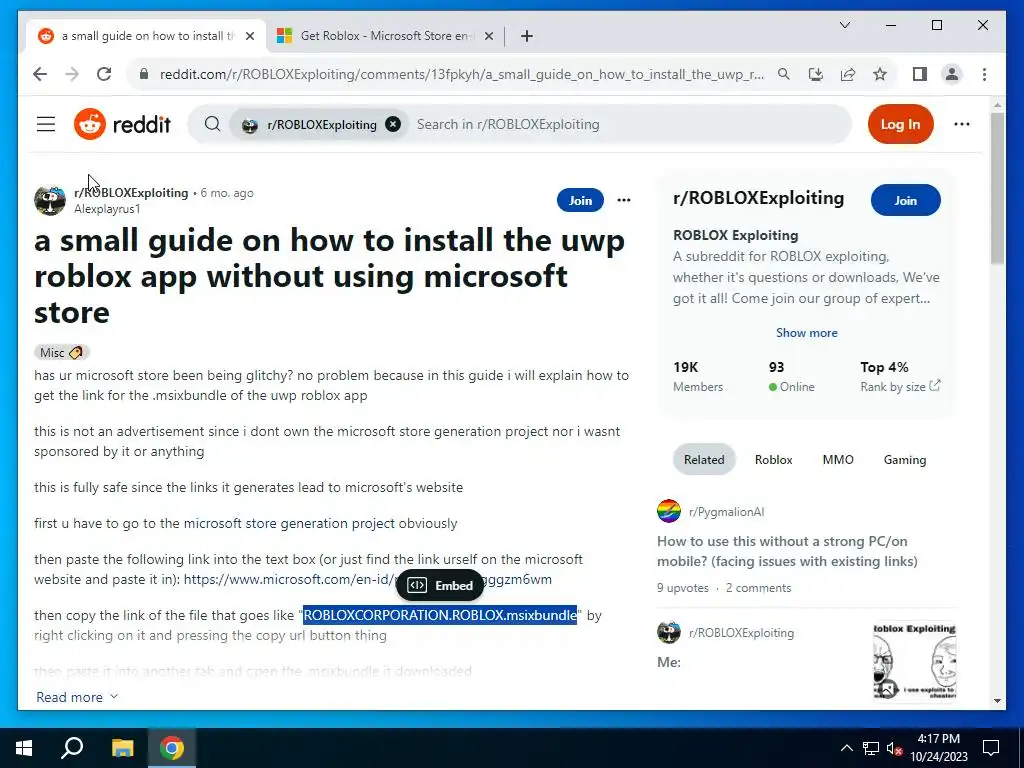Reload the current page
This screenshot has width=1024, height=768.
coord(104,74)
